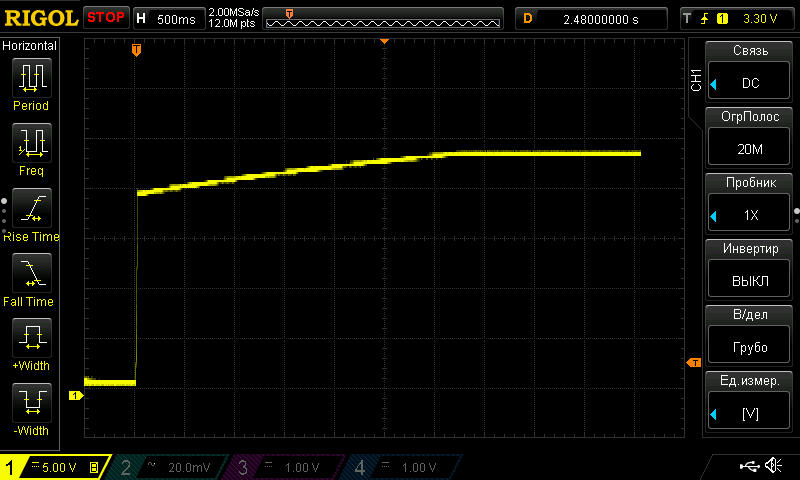Click the waveform memory position bar
This screenshot has width=800, height=480.
pos(385,18)
